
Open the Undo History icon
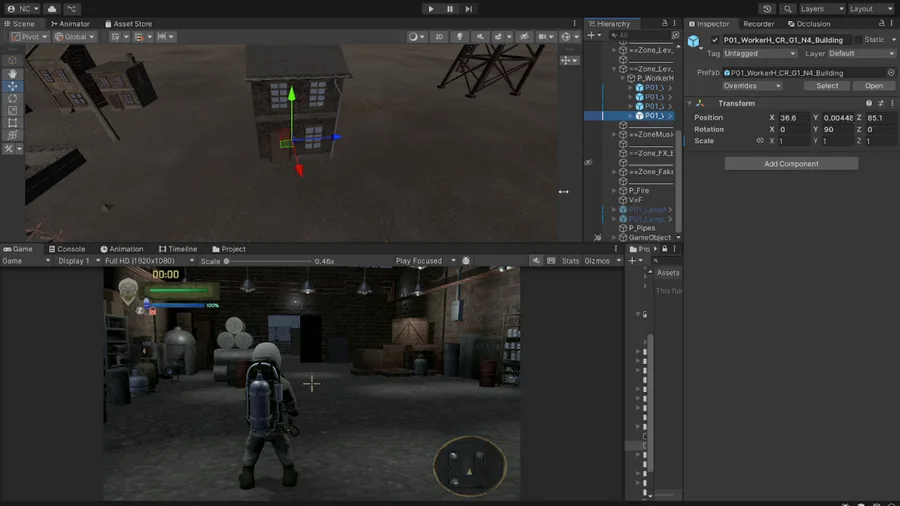[767, 9]
